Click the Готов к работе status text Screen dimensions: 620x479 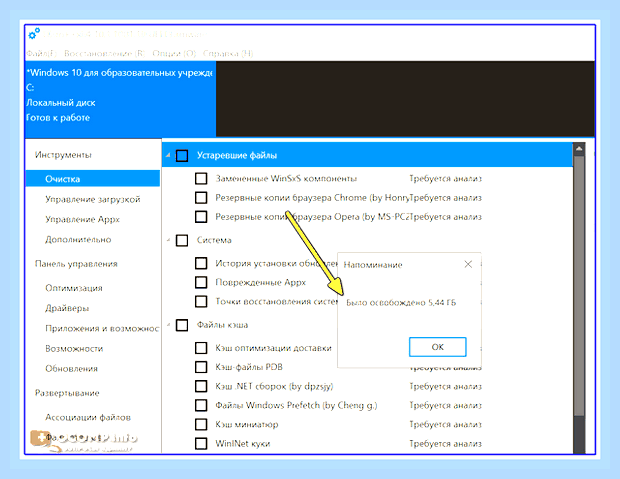(x=58, y=117)
